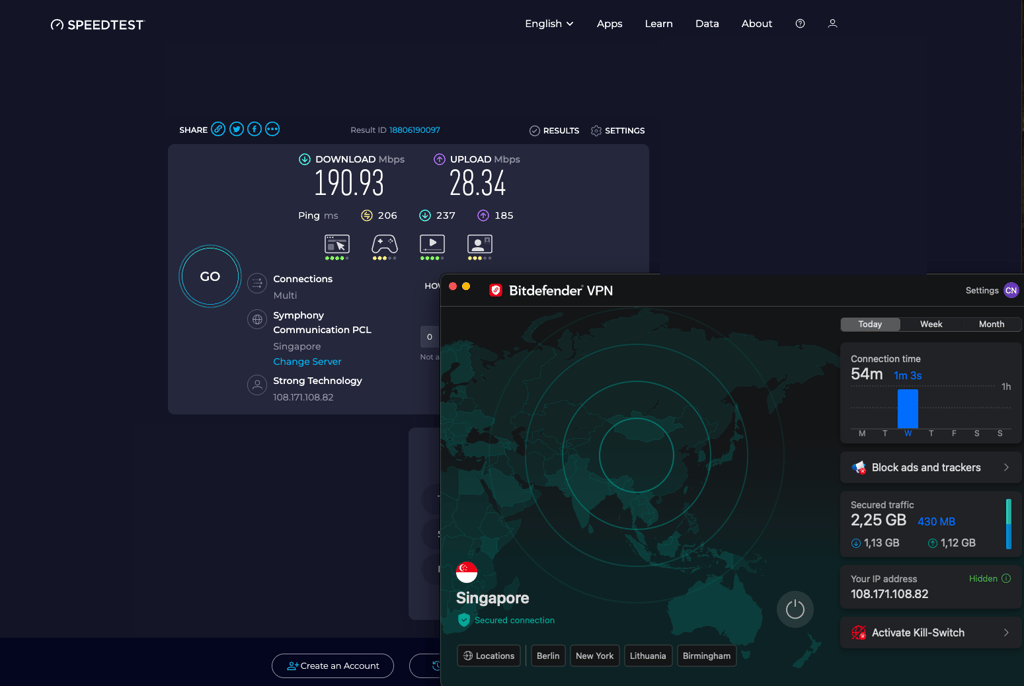Screen dimensions: 1024x686
Task: Click the Bitdefender shield logo
Action: point(496,290)
